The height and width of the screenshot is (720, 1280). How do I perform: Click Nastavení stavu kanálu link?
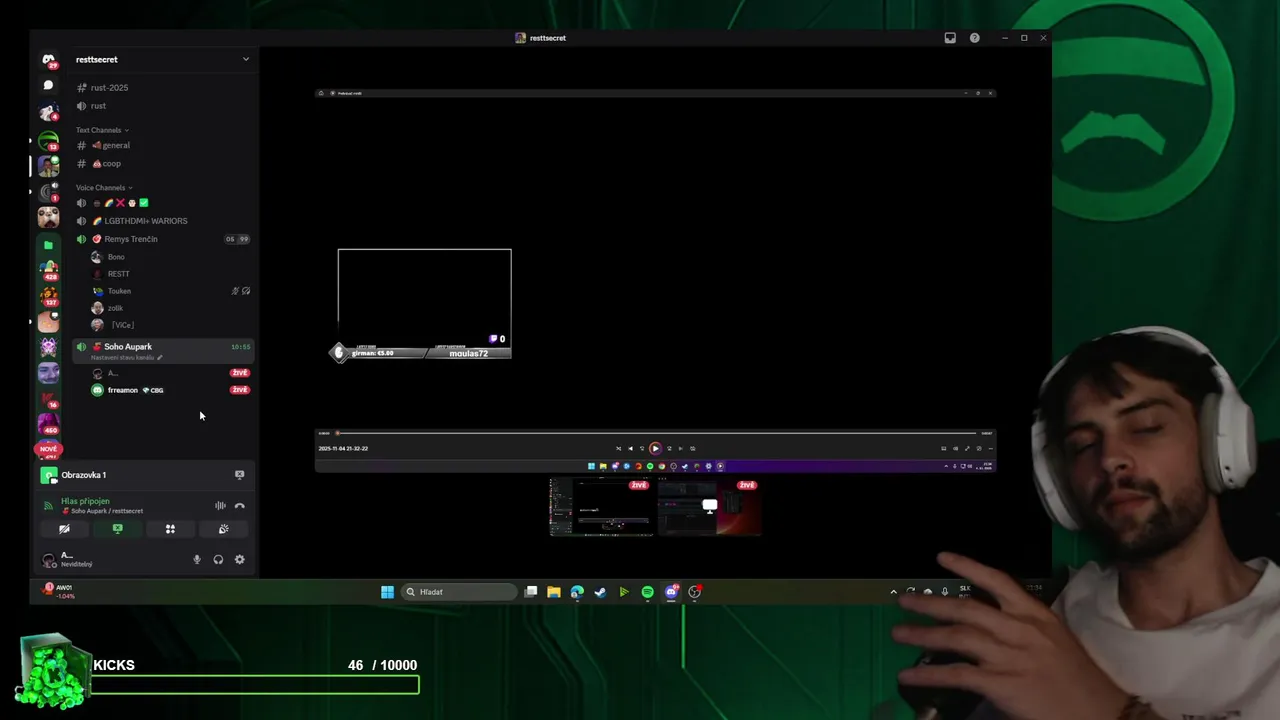(x=122, y=357)
